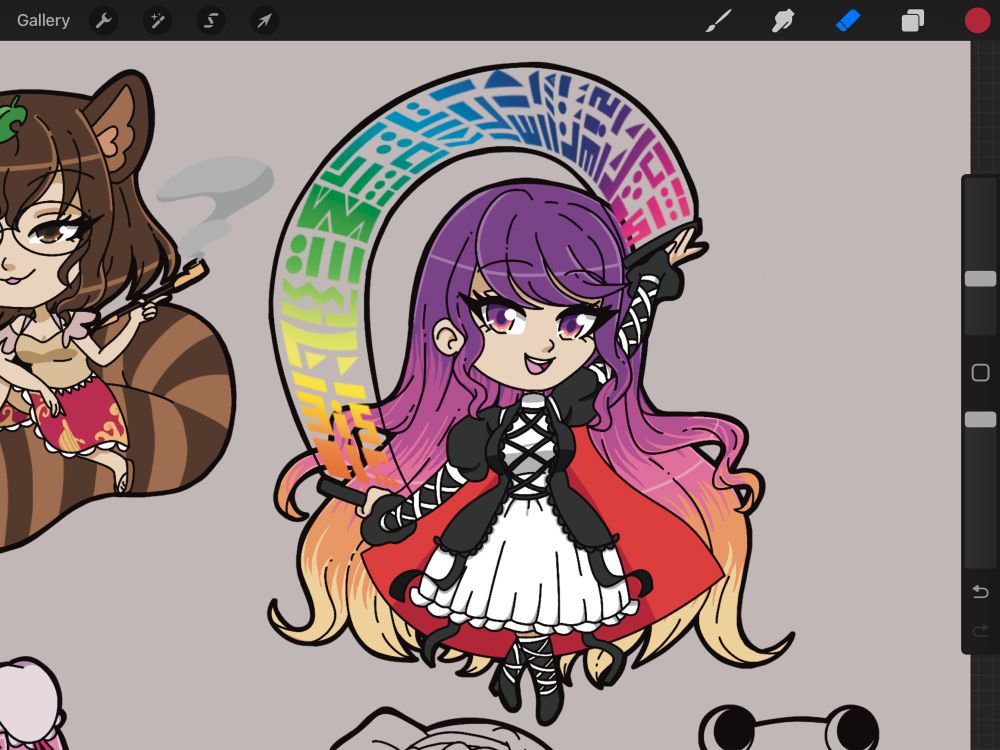Open the Actions wrench menu

tap(103, 21)
